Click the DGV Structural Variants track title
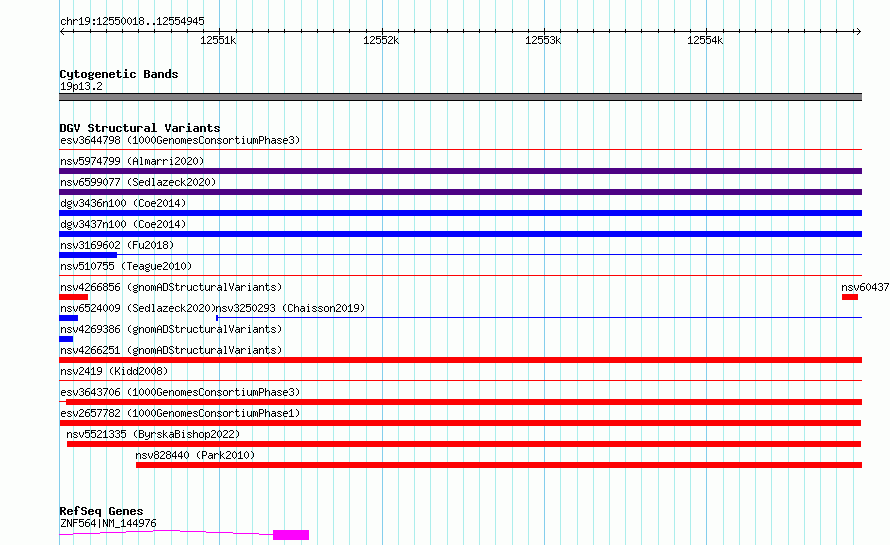Screen dimensions: 890x545 tap(140, 128)
